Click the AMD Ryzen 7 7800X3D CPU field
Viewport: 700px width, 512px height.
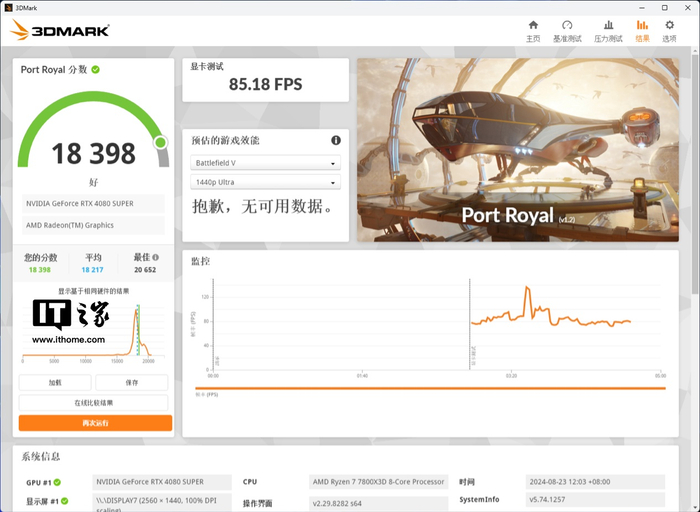pos(378,482)
